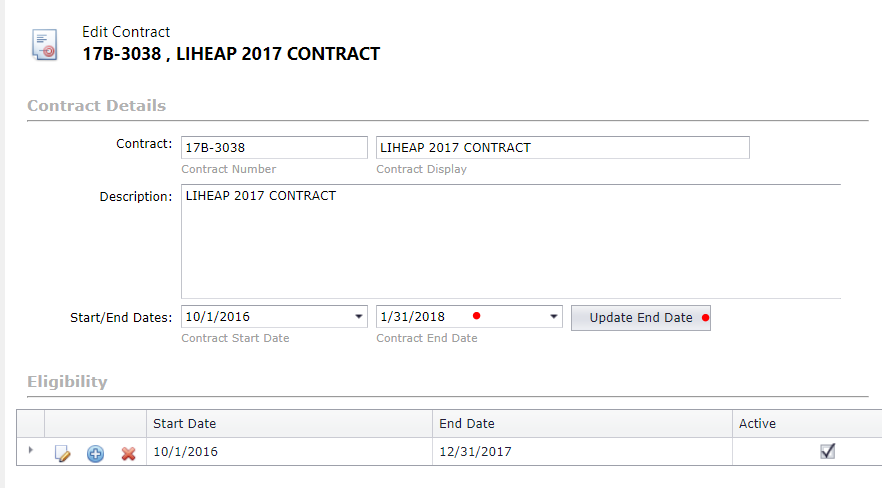Add eligibility entry with blue plus icon

[x=96, y=453]
